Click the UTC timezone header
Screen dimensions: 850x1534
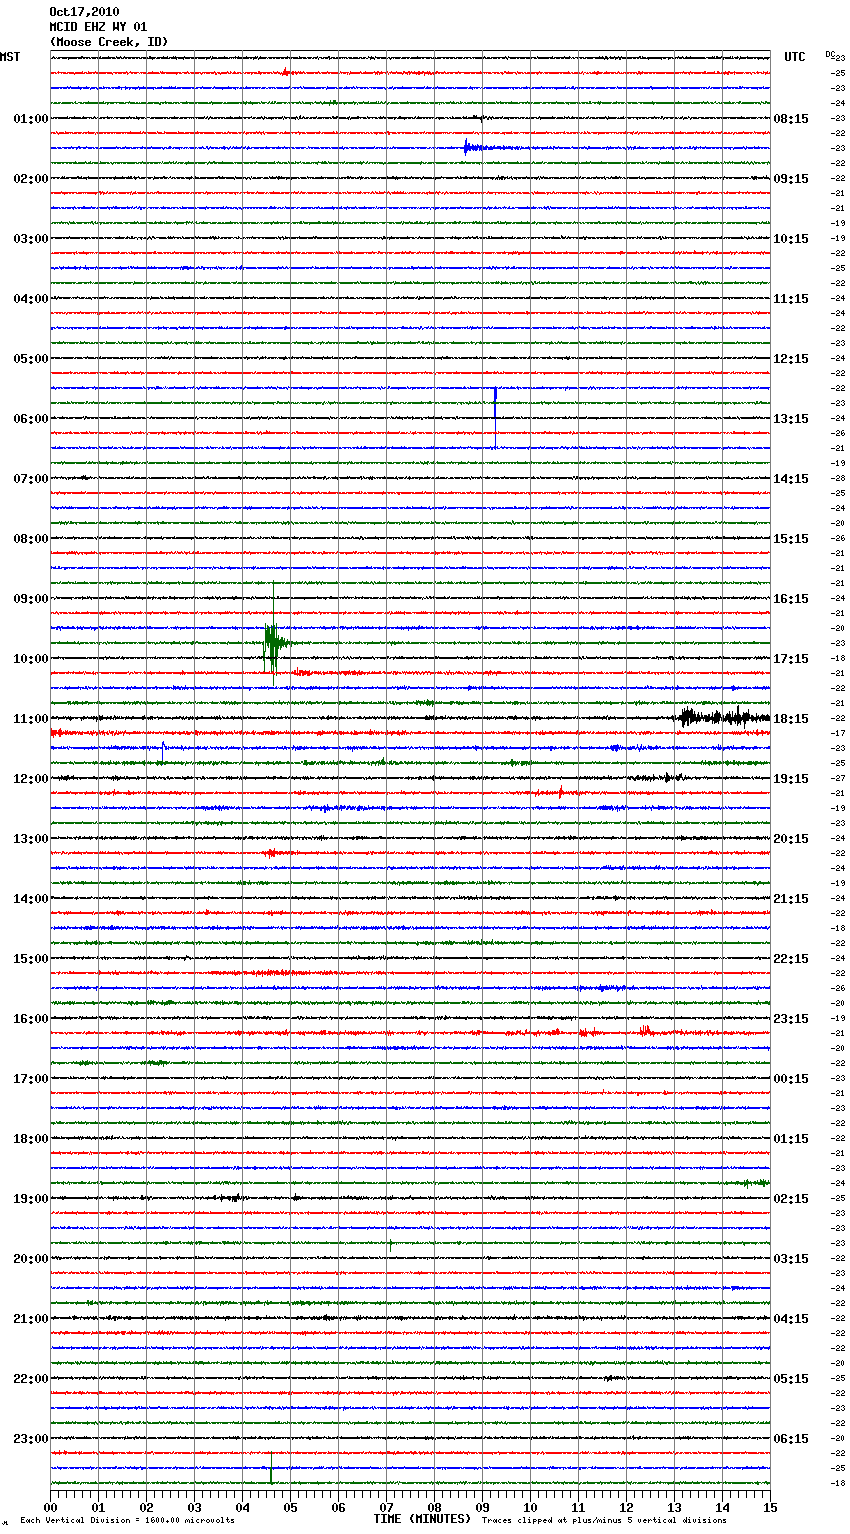point(795,57)
